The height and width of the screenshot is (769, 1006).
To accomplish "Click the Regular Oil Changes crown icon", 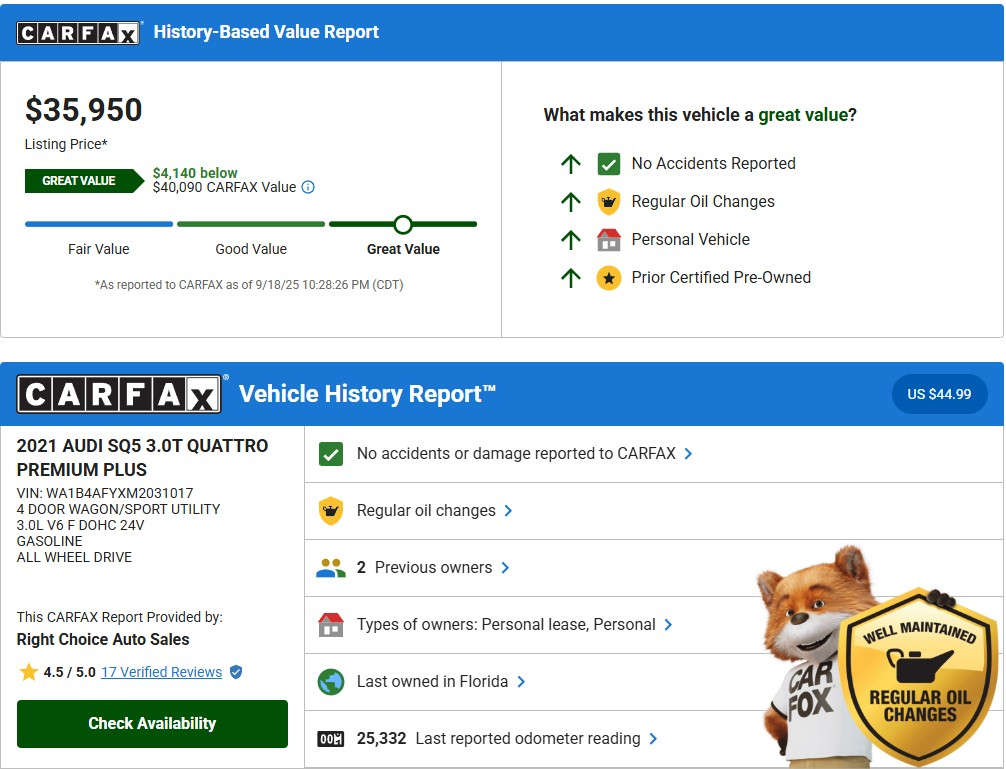I will (608, 202).
